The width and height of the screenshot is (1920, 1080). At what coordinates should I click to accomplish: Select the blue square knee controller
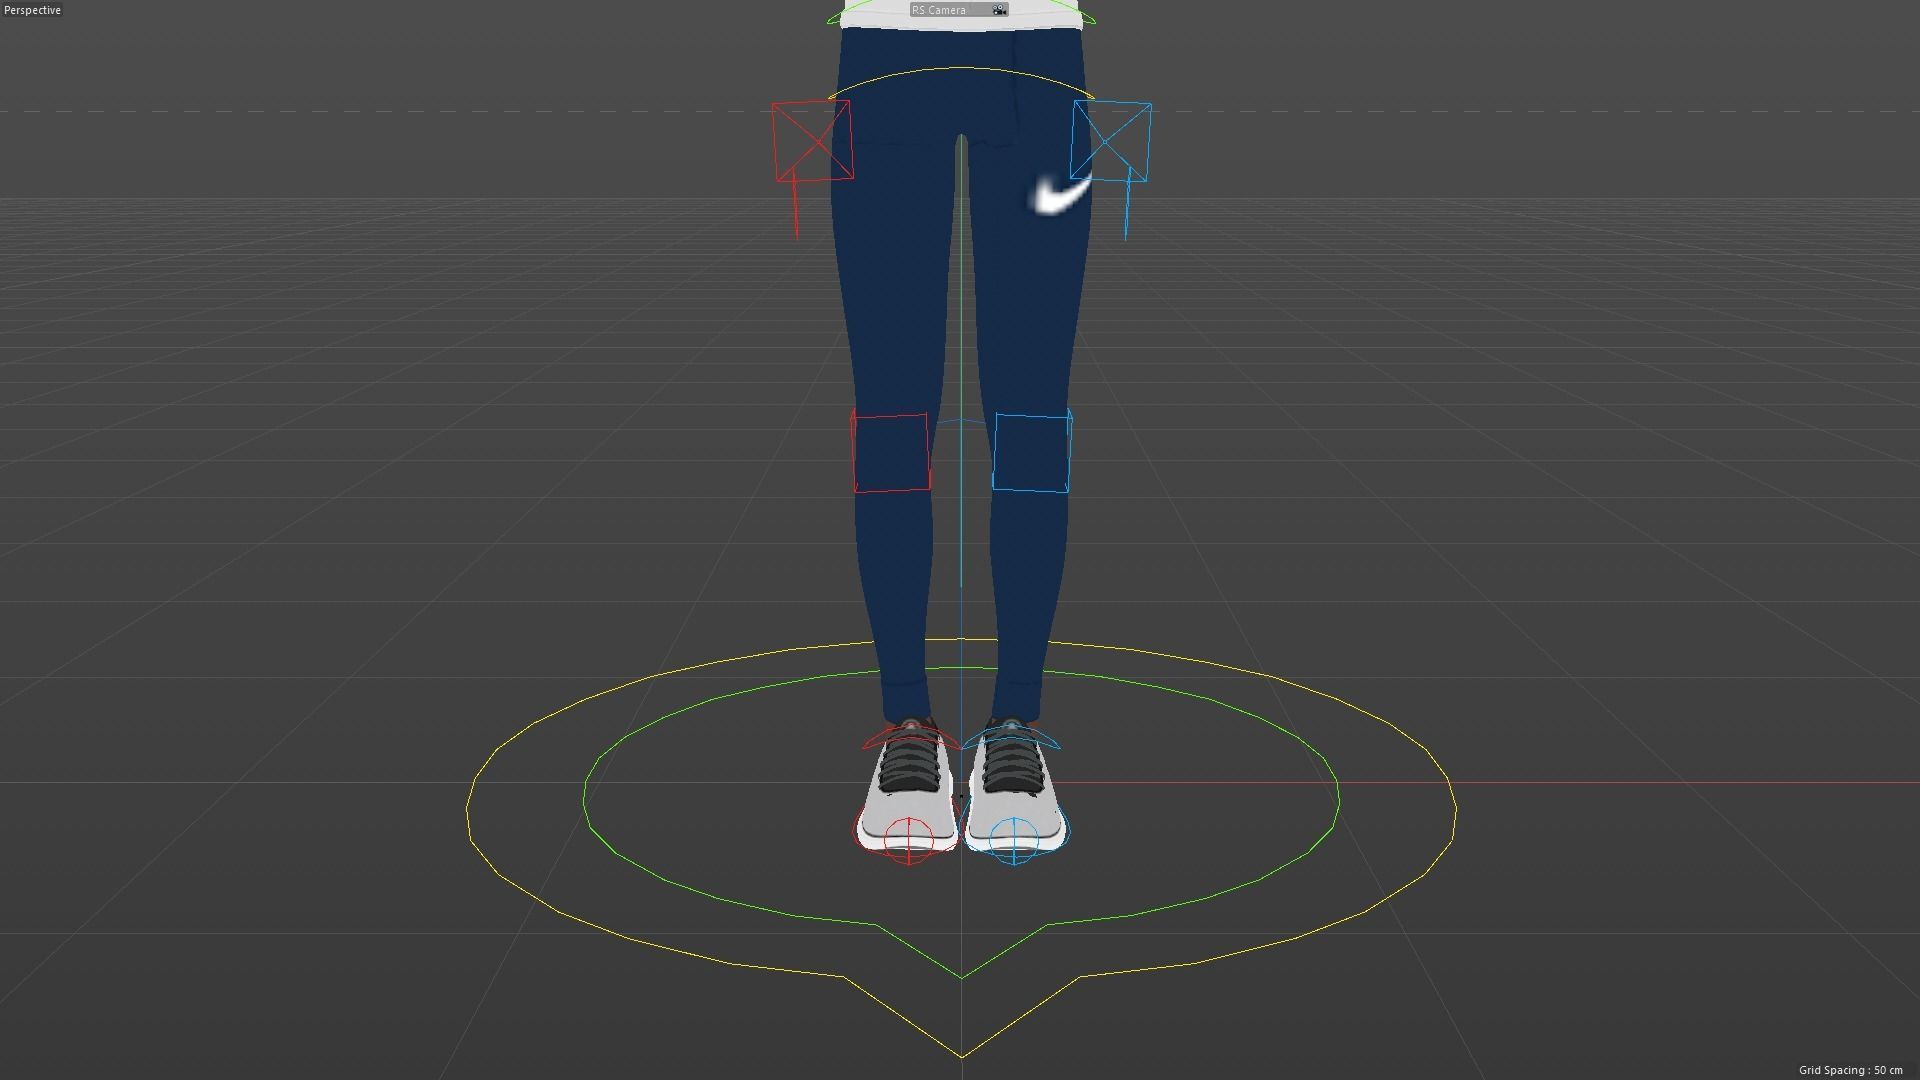tap(1032, 452)
